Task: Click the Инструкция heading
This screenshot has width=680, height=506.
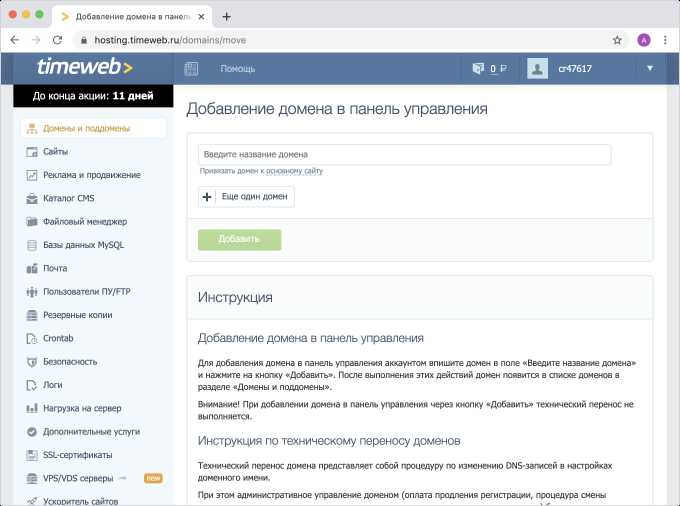Action: (x=235, y=297)
